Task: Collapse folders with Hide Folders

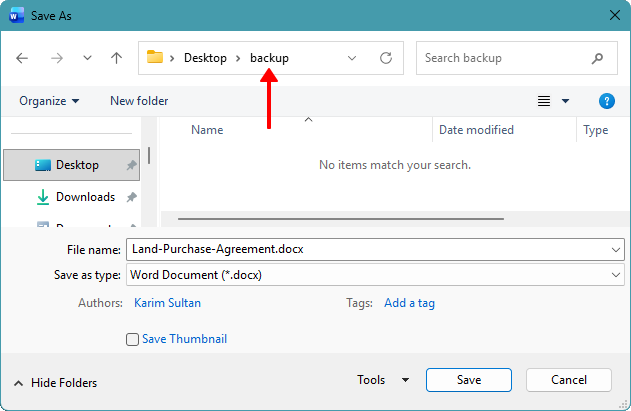Action: (56, 383)
